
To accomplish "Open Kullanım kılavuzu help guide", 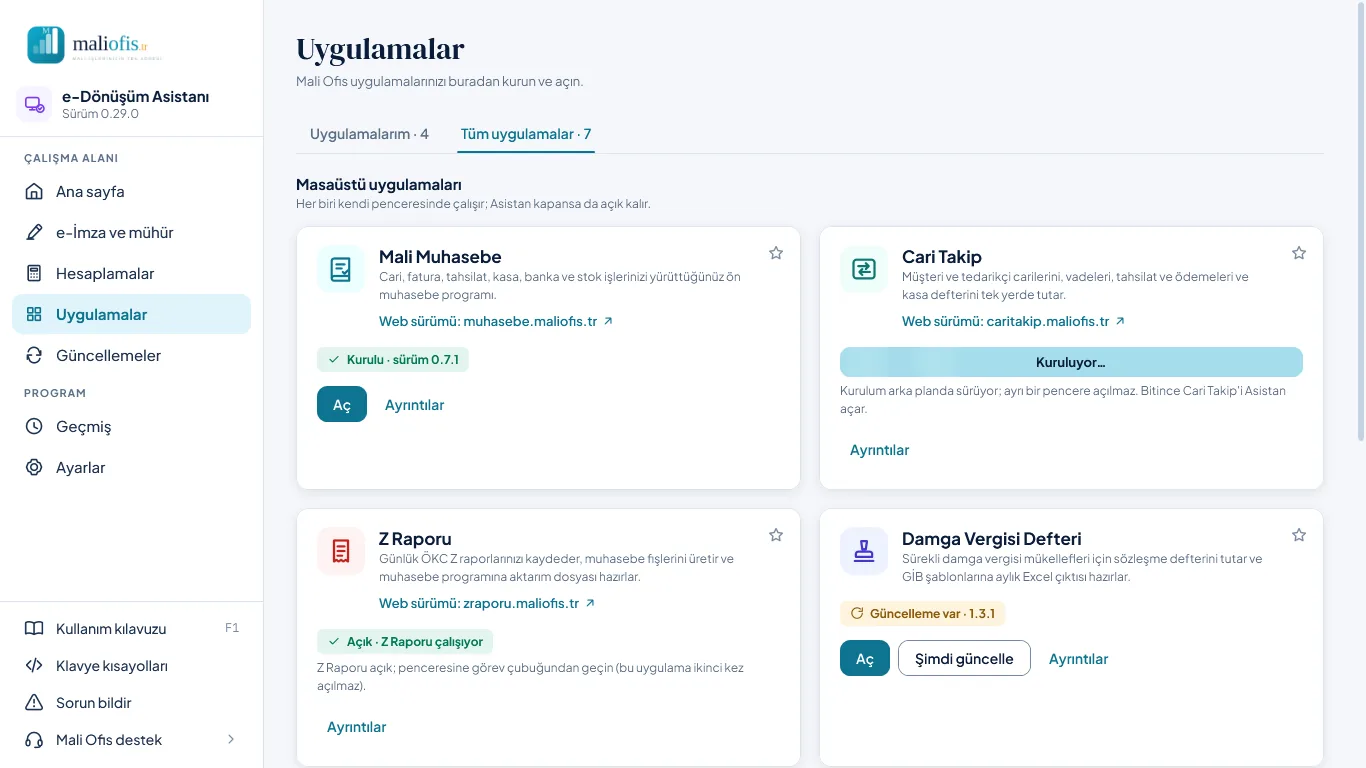I will click(x=131, y=629).
